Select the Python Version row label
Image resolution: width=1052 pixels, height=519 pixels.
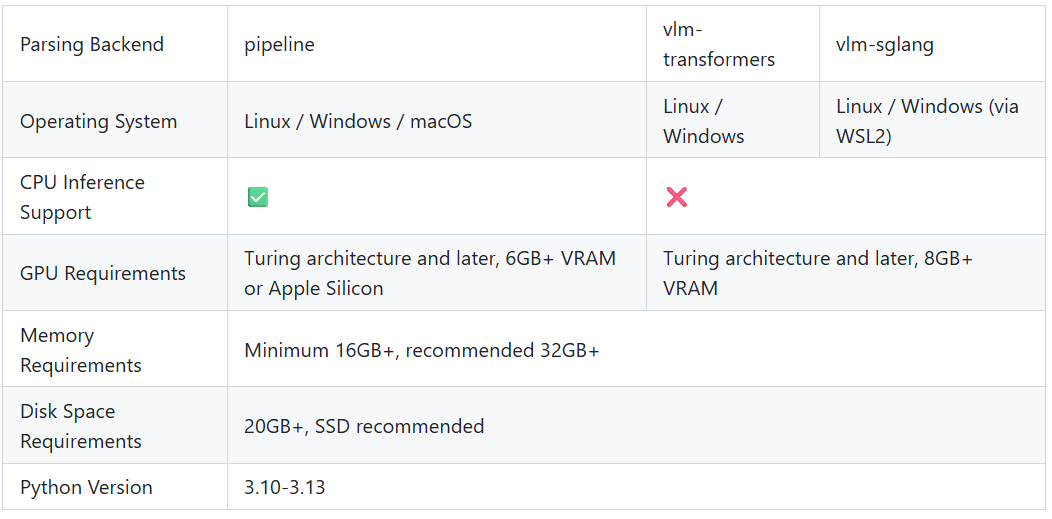[x=86, y=487]
